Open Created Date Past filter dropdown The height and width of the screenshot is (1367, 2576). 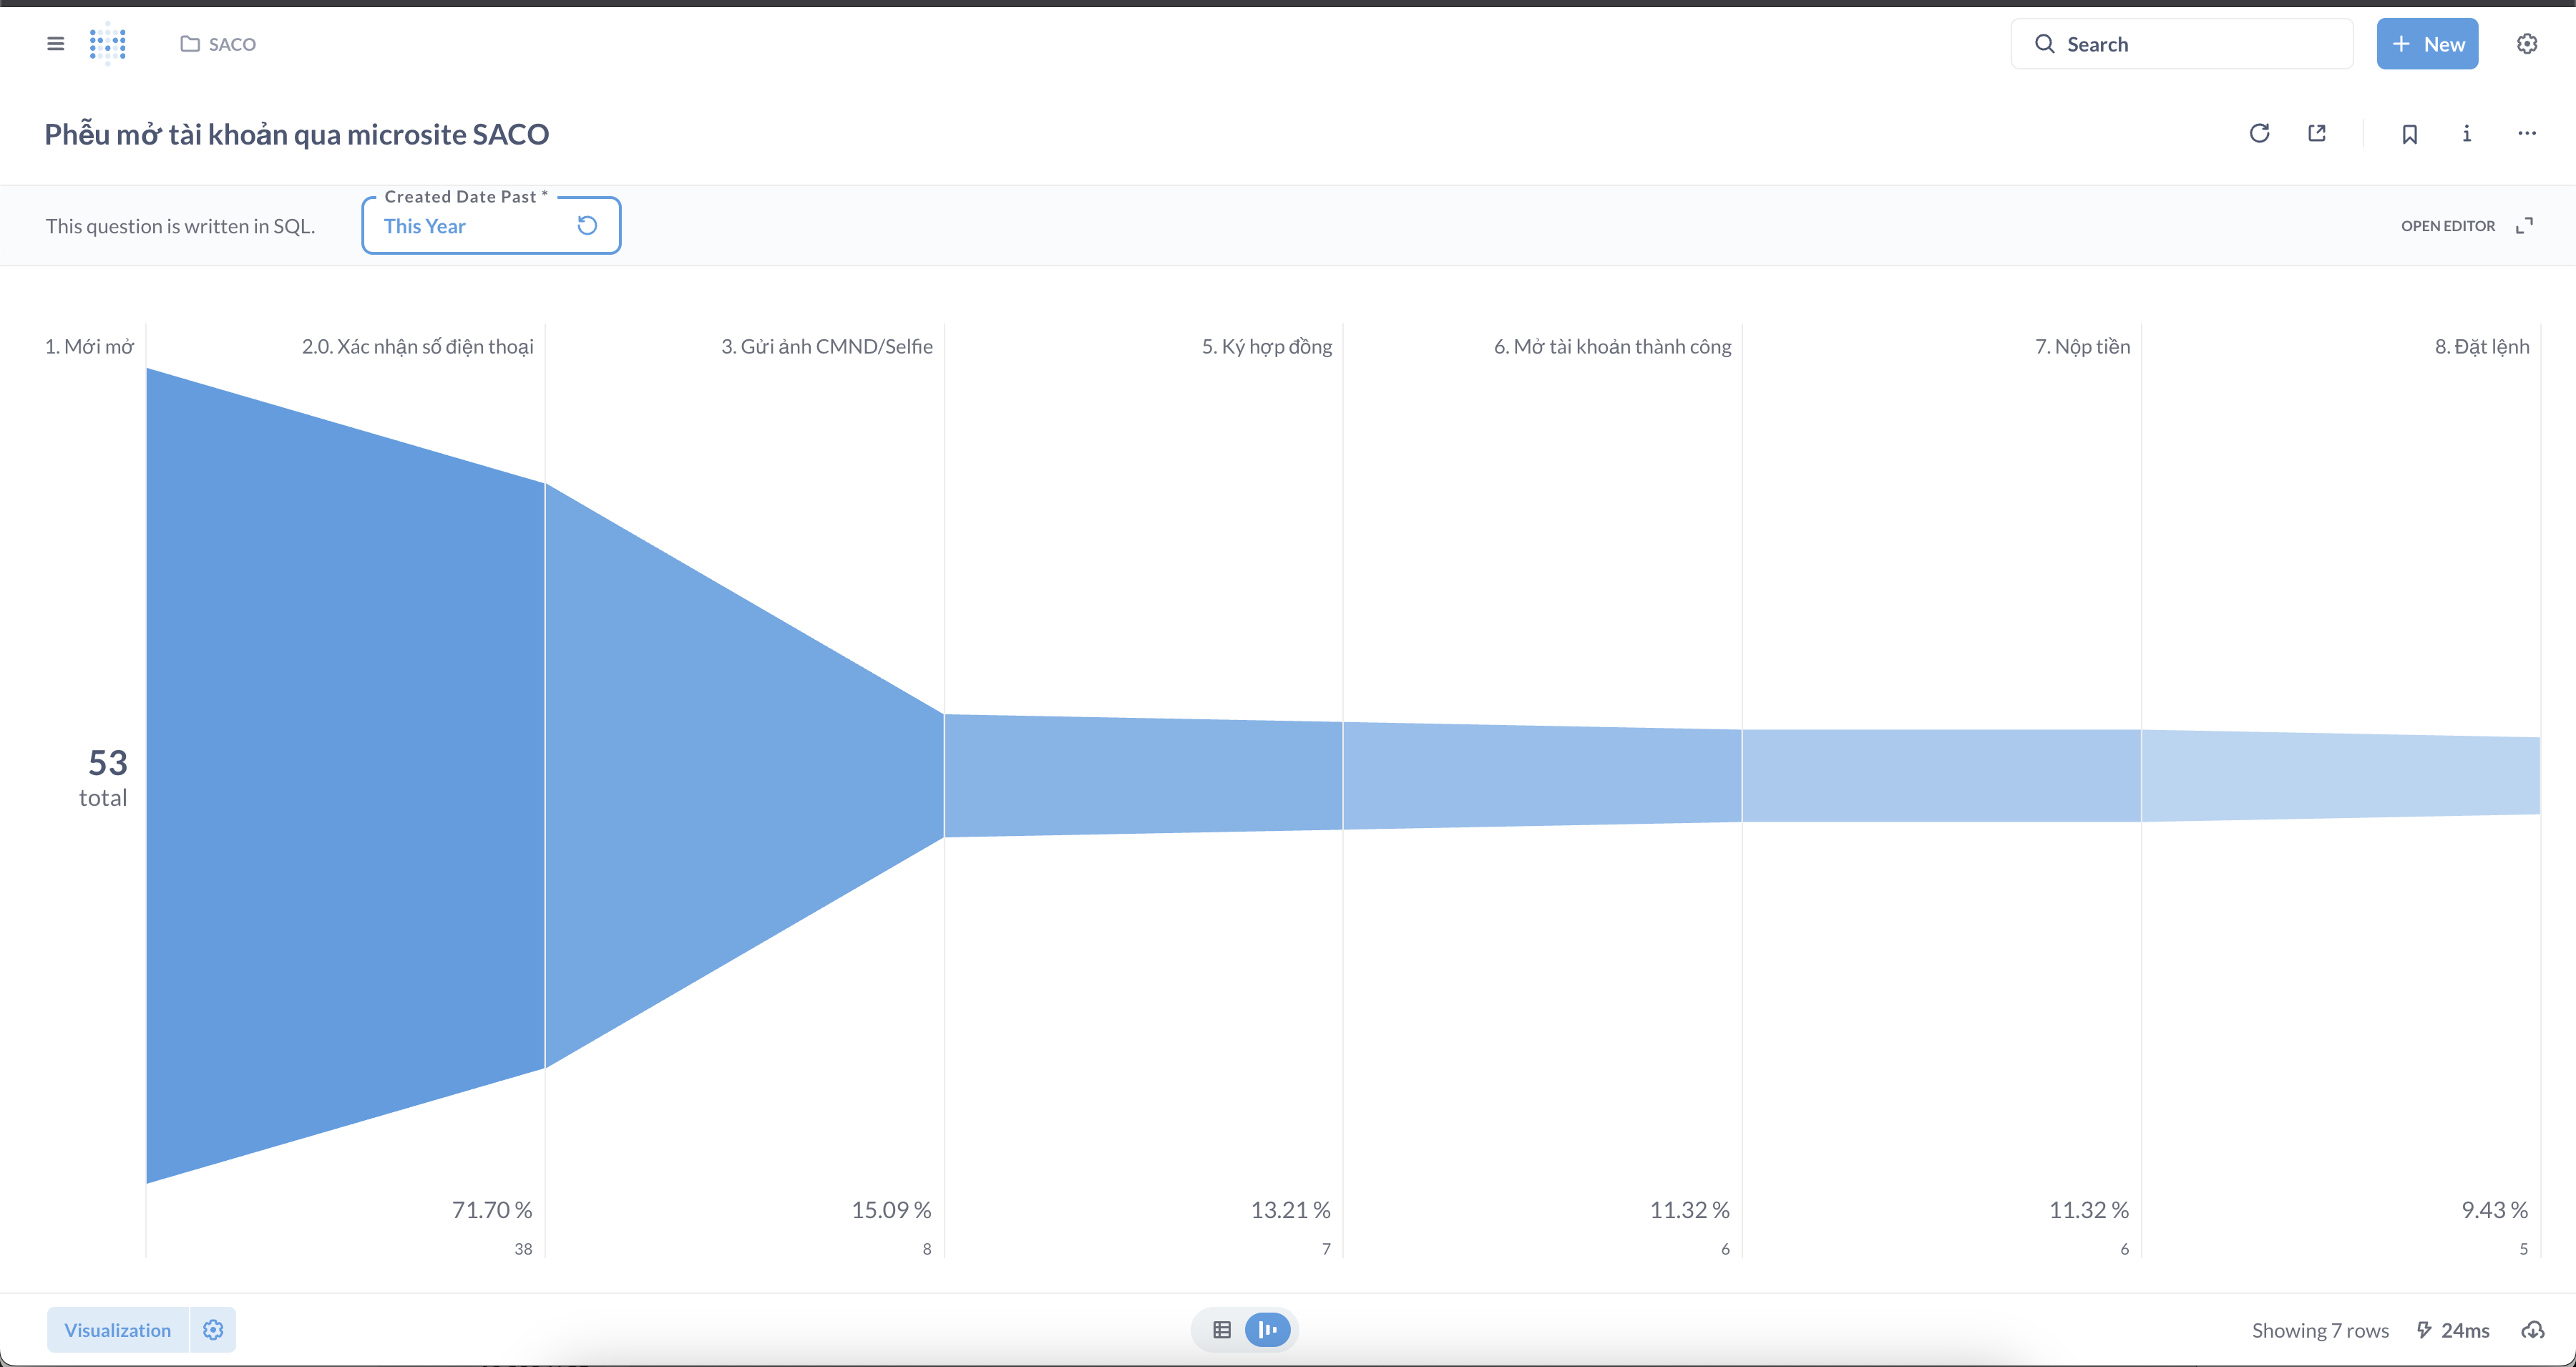[460, 227]
